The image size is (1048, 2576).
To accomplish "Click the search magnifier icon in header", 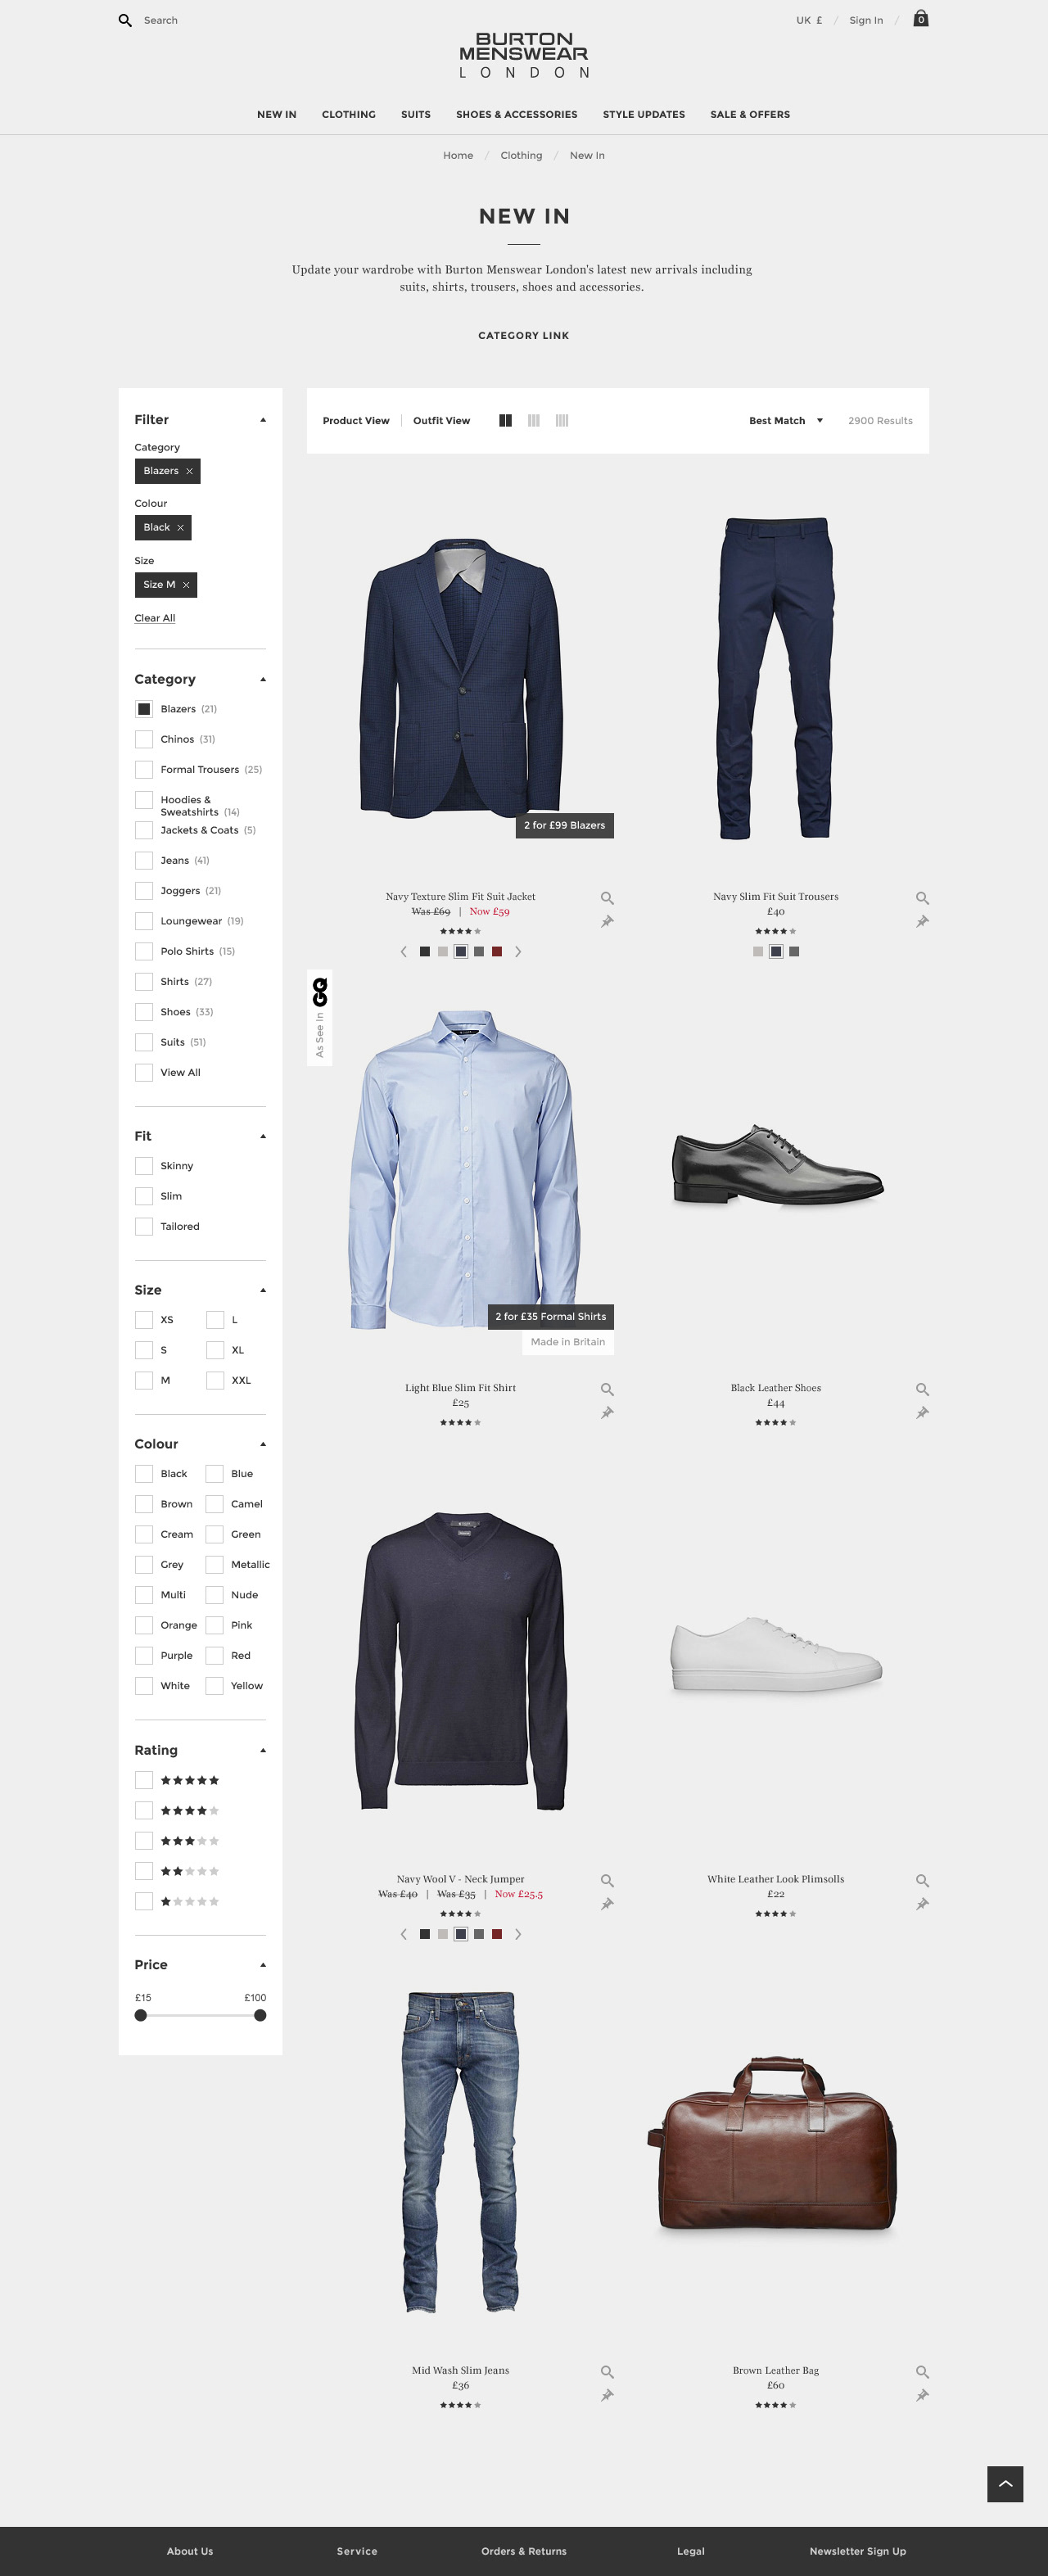I will pyautogui.click(x=125, y=20).
